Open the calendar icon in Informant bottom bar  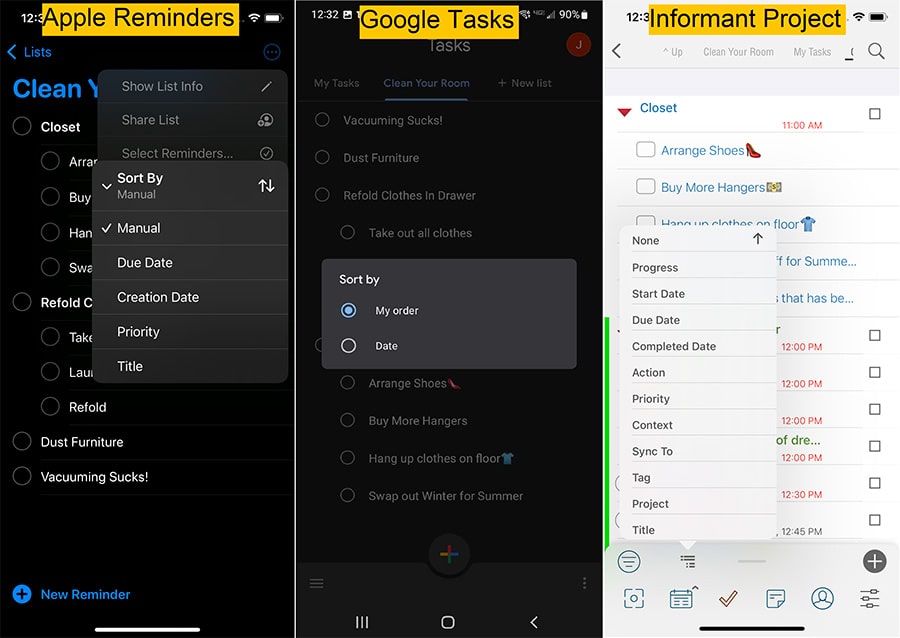[682, 598]
